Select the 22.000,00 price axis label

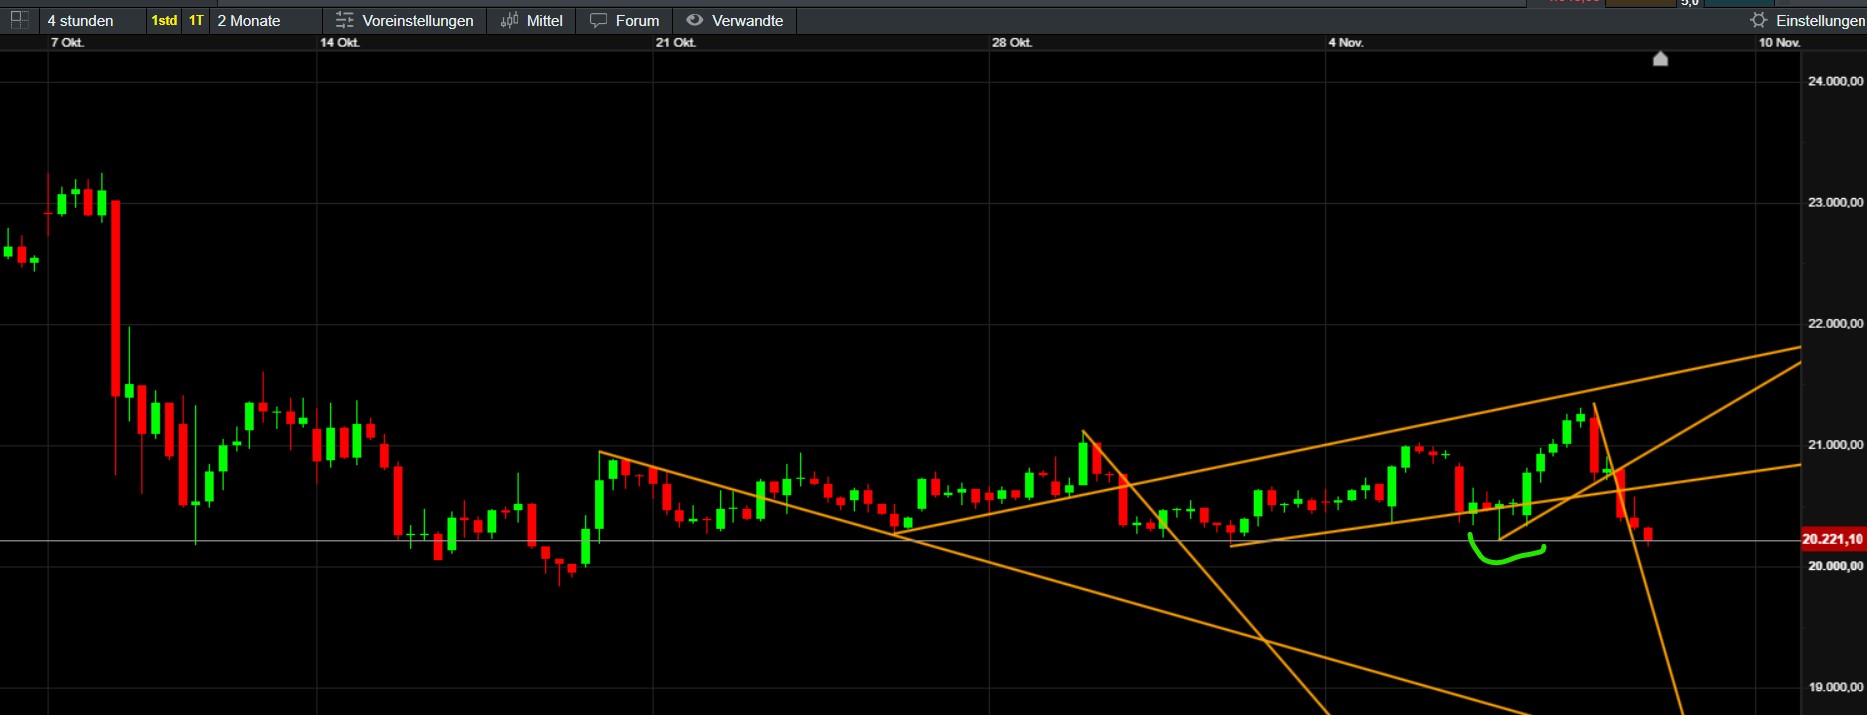pyautogui.click(x=1835, y=324)
